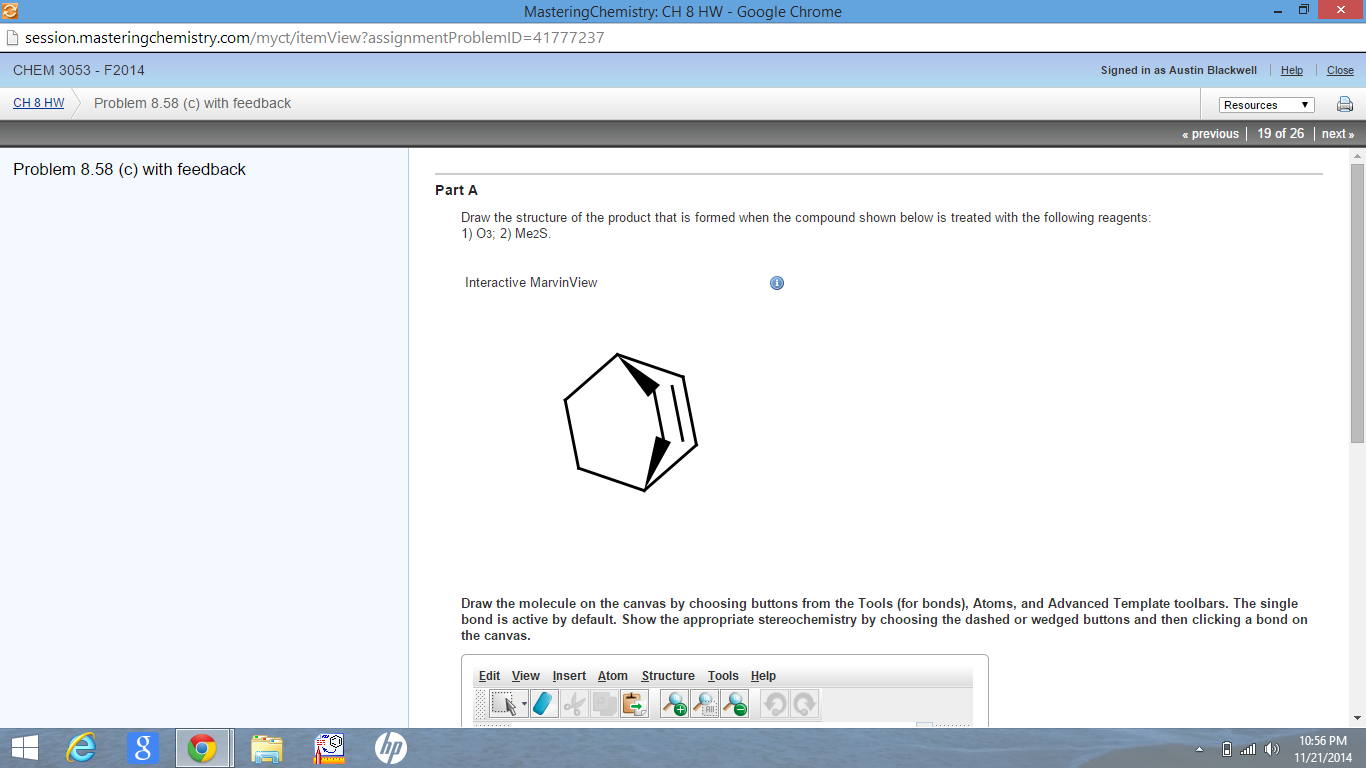Viewport: 1366px width, 768px height.
Task: Follow the CH 8 HW breadcrumb link
Action: (x=36, y=102)
